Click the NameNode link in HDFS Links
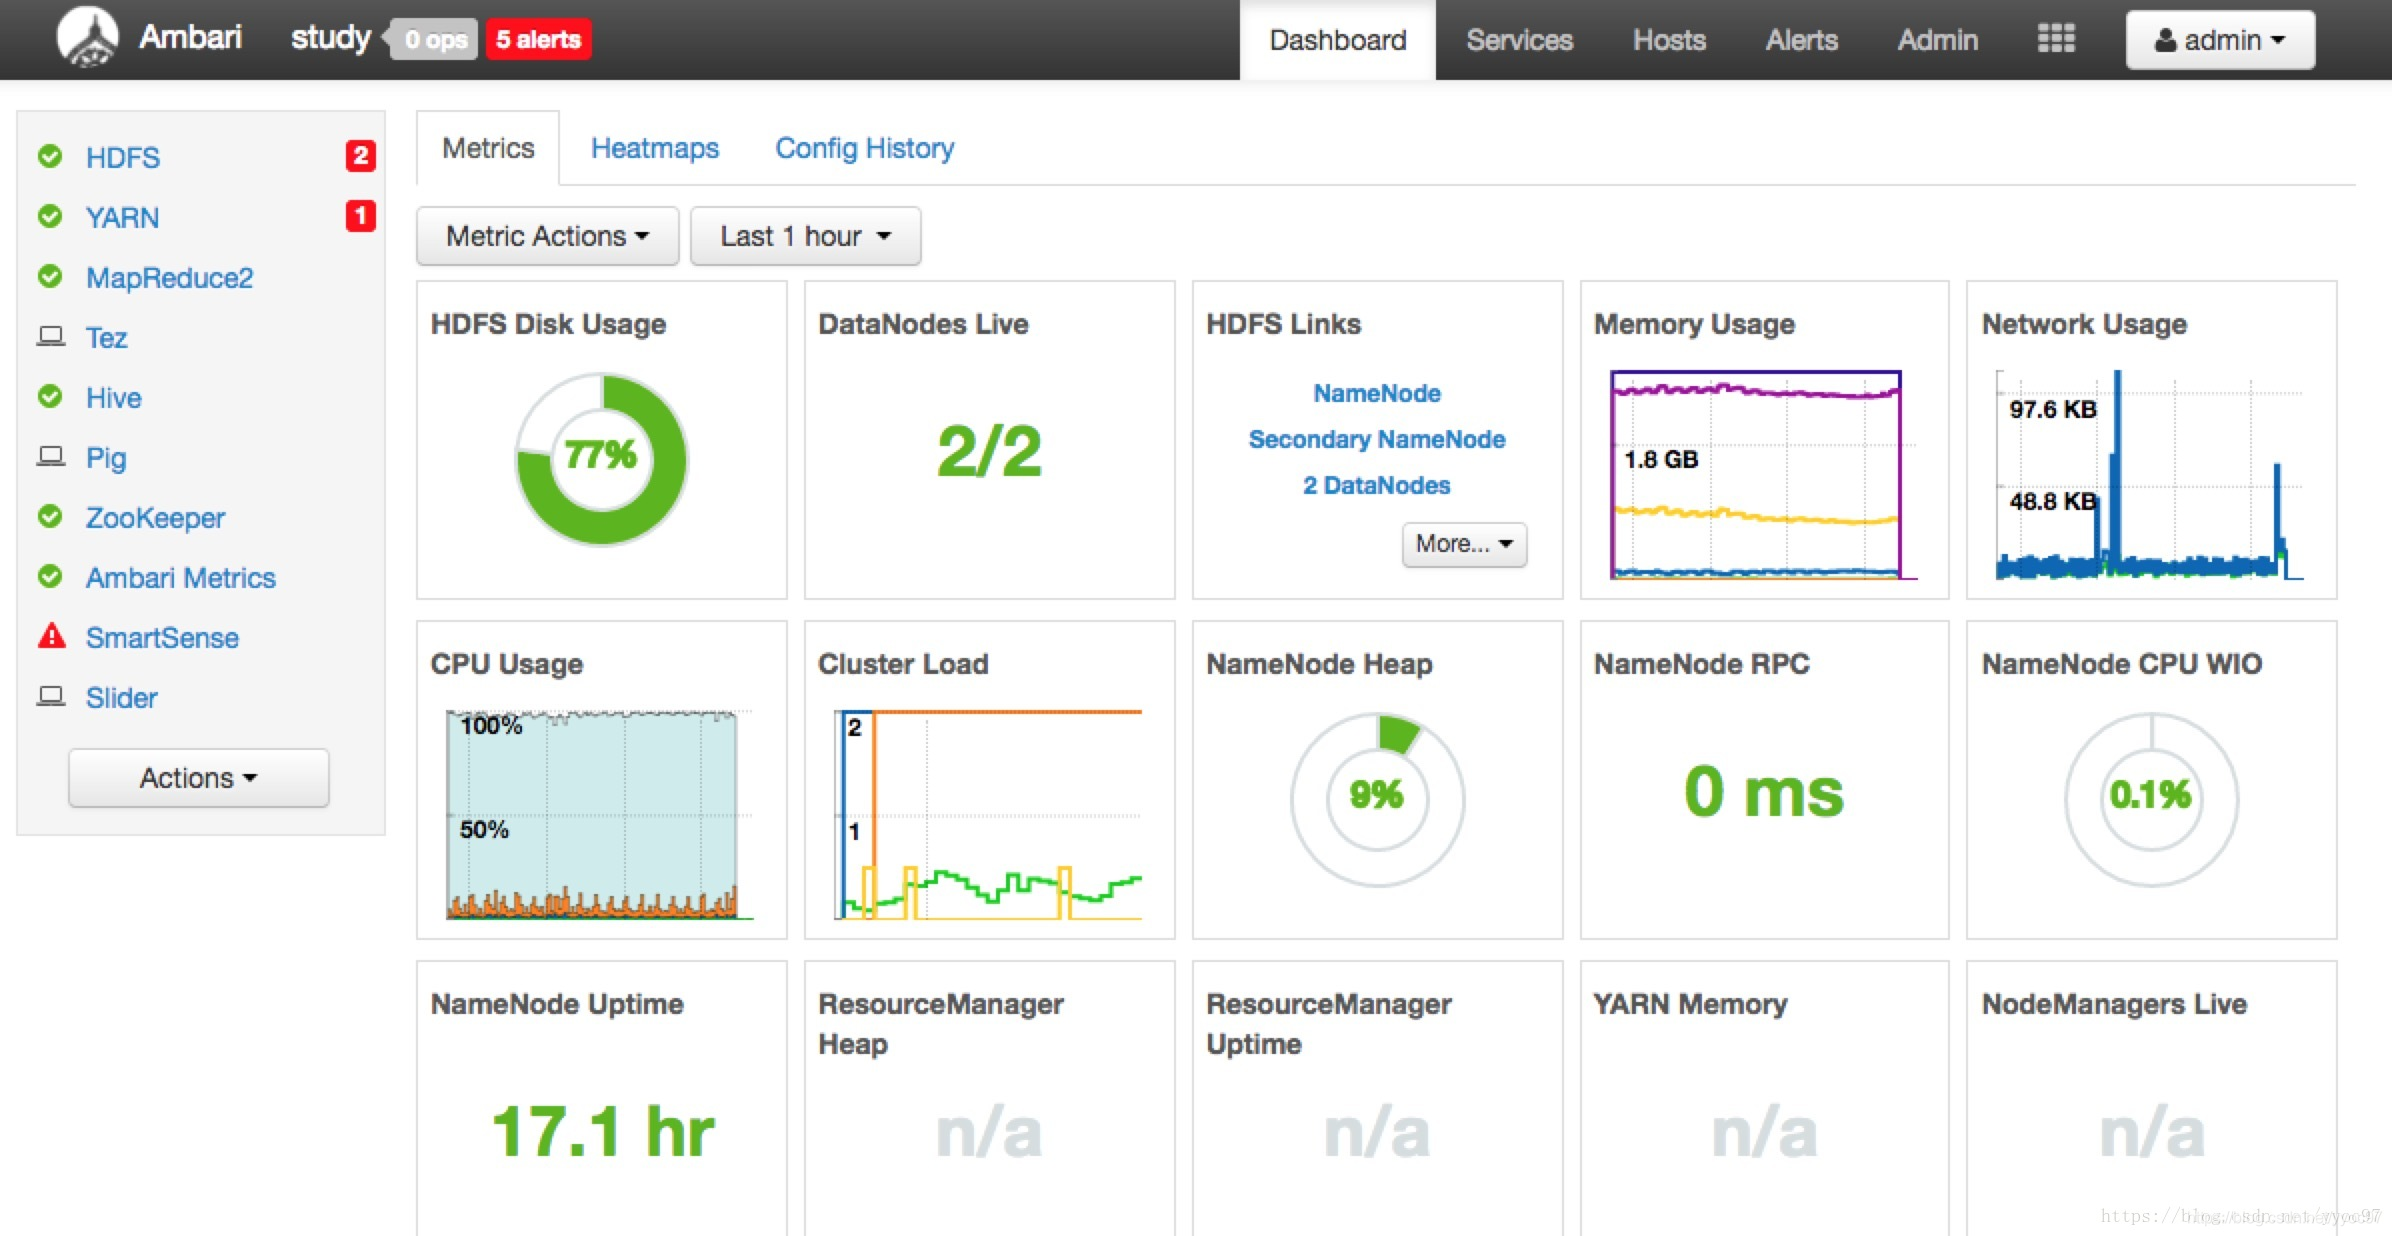 (x=1377, y=393)
